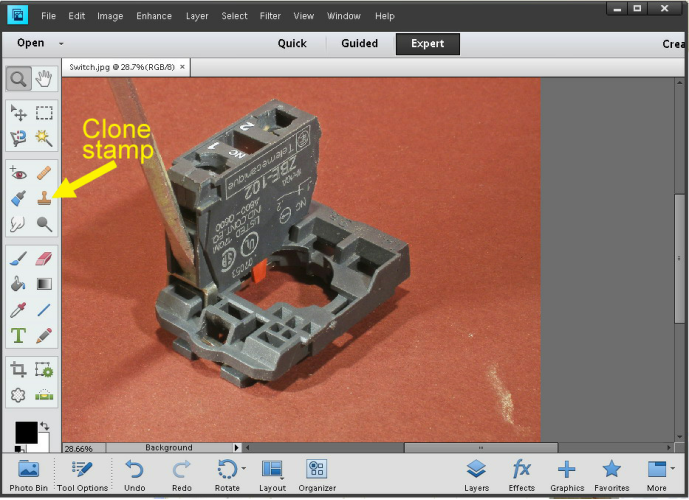Open the Rotate dropdown arrow
Image resolution: width=689 pixels, height=500 pixels.
click(243, 468)
